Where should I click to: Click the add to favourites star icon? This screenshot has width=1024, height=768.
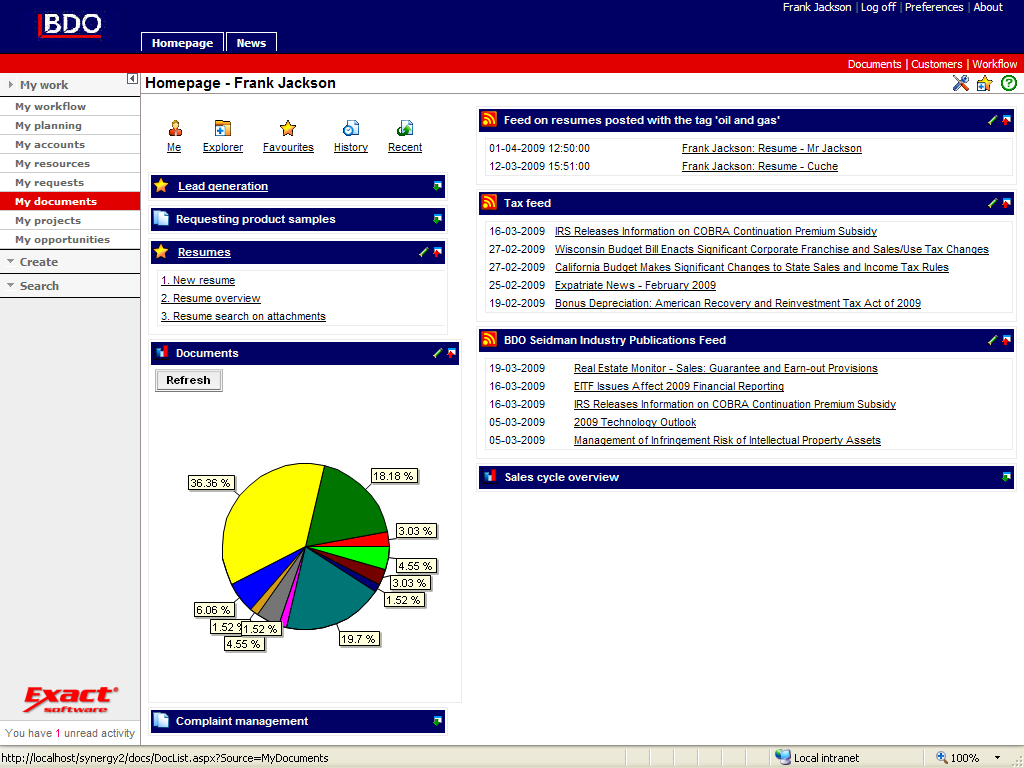point(985,83)
